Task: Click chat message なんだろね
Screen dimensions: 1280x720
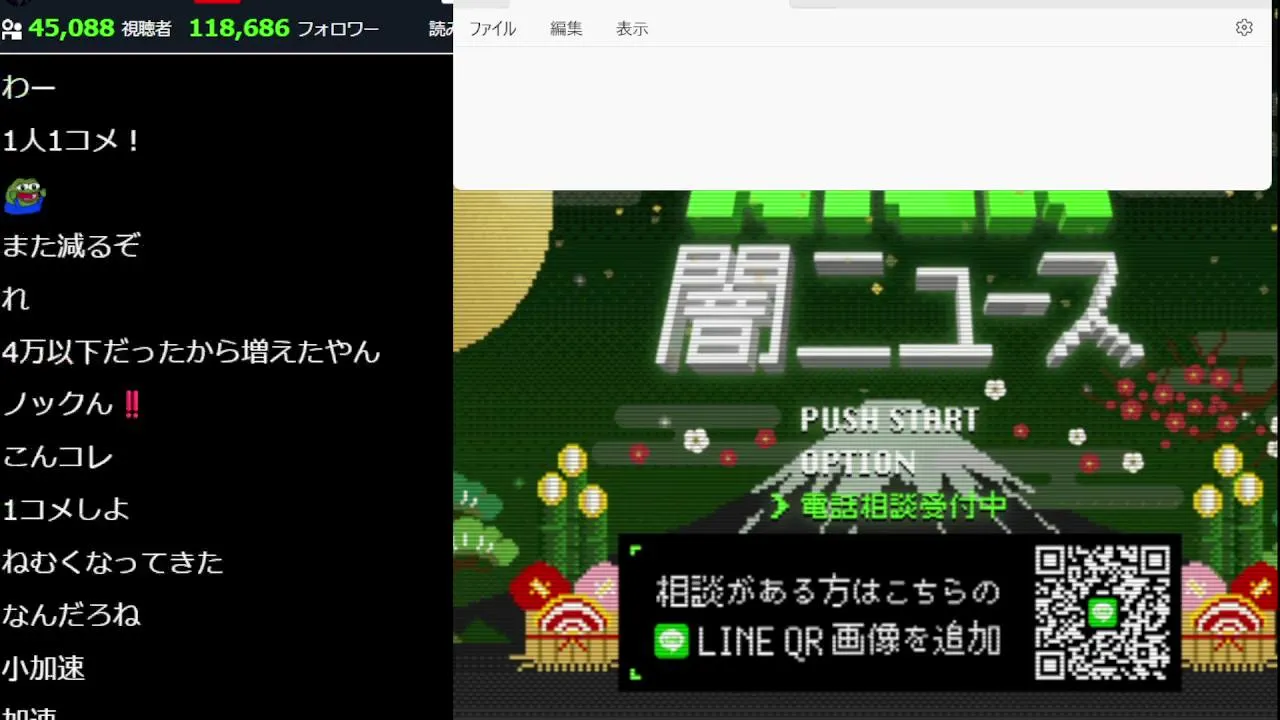Action: 71,615
